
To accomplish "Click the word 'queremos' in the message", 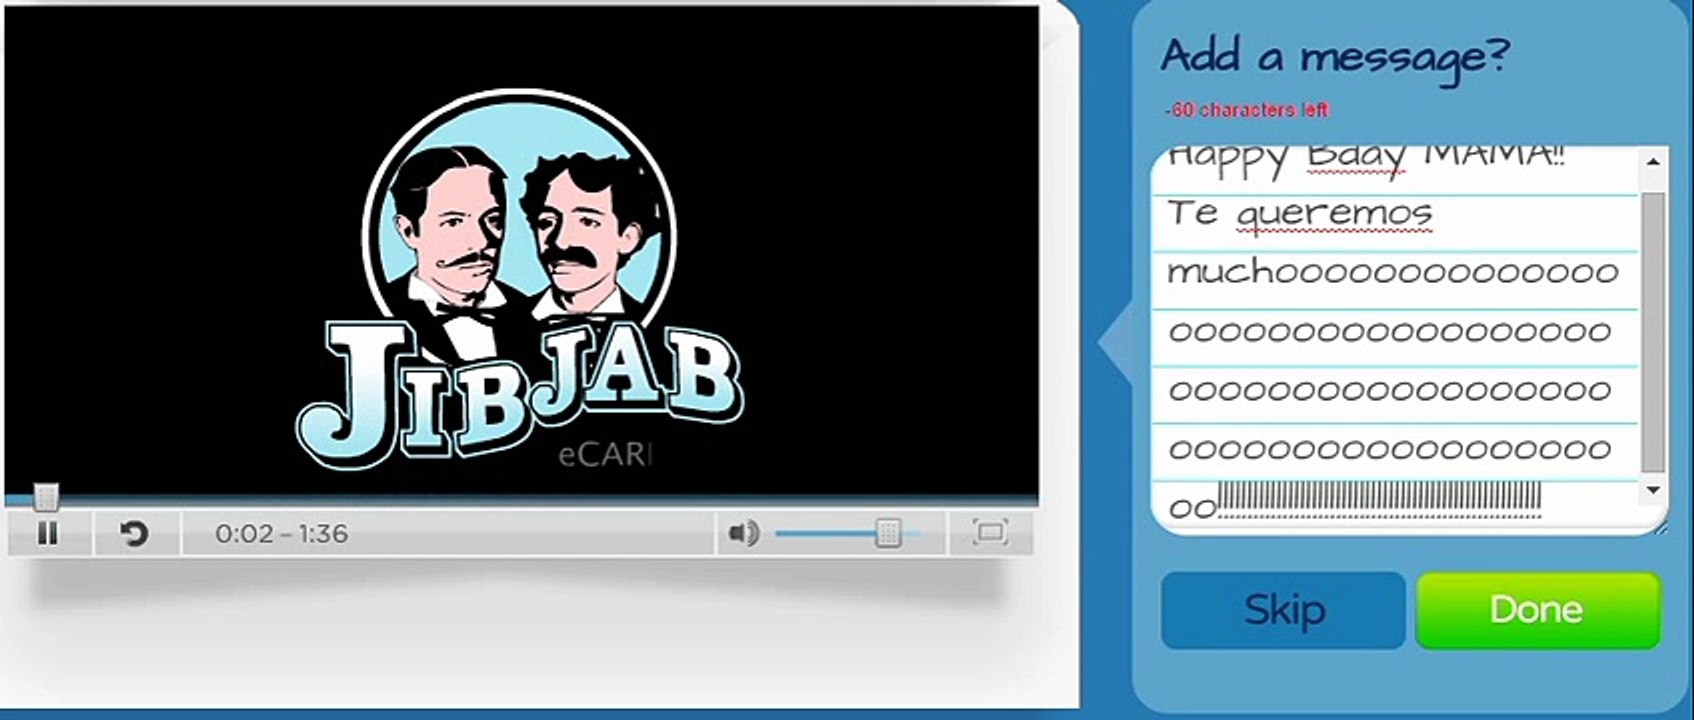I will click(1334, 215).
